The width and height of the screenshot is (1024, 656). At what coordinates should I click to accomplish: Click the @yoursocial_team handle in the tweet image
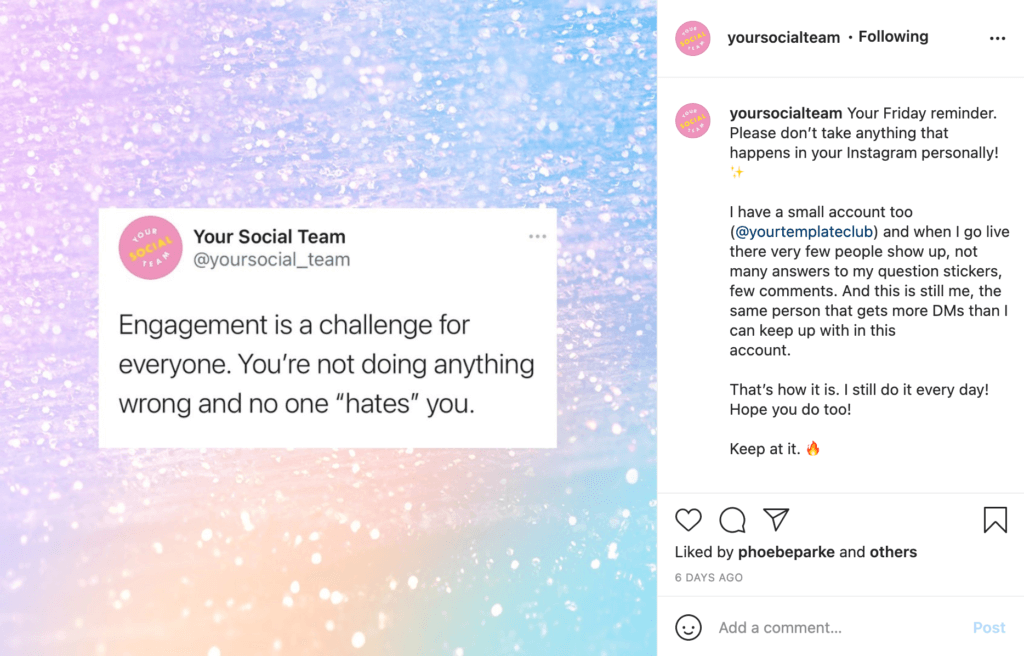(x=272, y=259)
